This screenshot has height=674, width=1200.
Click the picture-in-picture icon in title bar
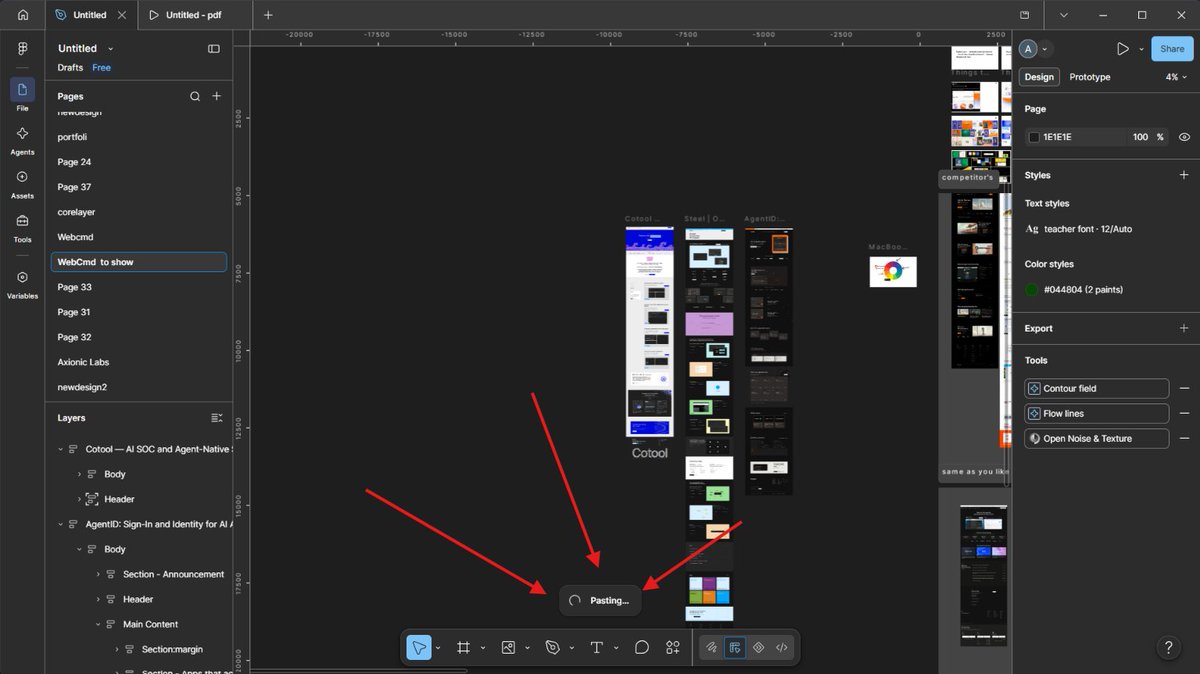1025,15
